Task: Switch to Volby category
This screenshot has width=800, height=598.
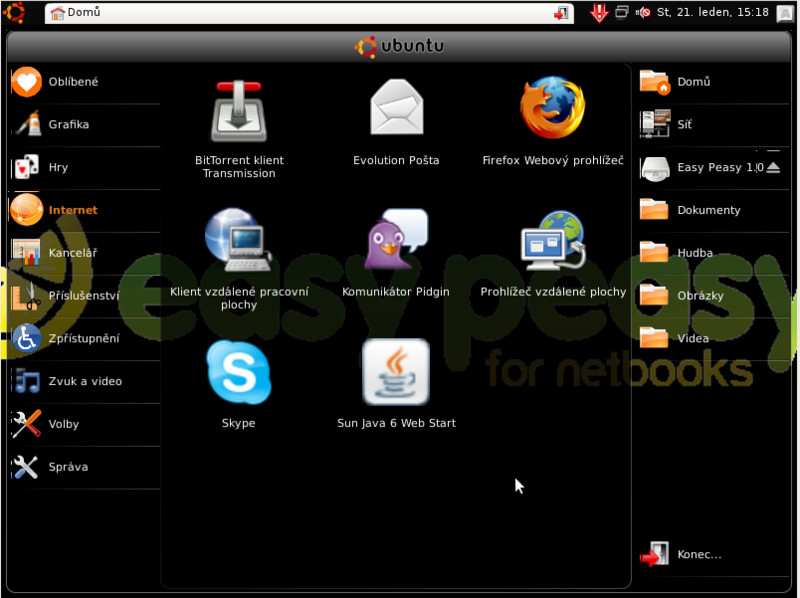Action: click(85, 425)
